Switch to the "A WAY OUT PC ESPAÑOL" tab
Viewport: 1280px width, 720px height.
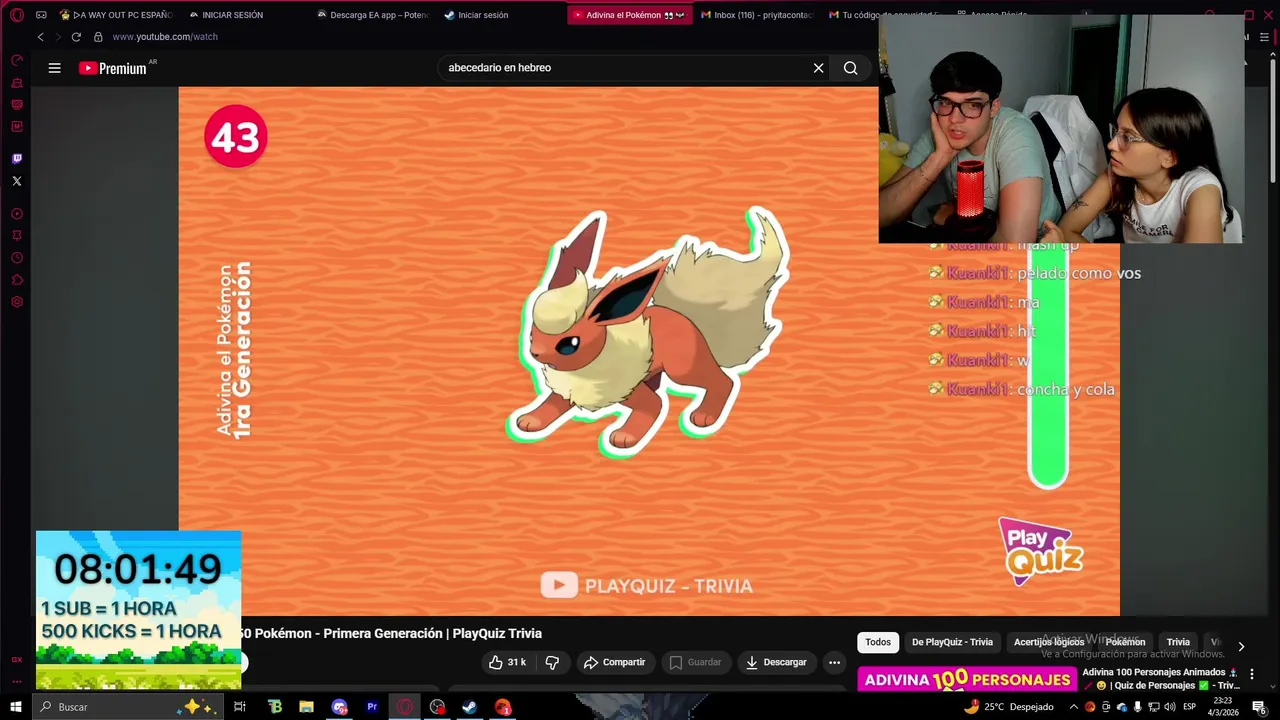(117, 15)
